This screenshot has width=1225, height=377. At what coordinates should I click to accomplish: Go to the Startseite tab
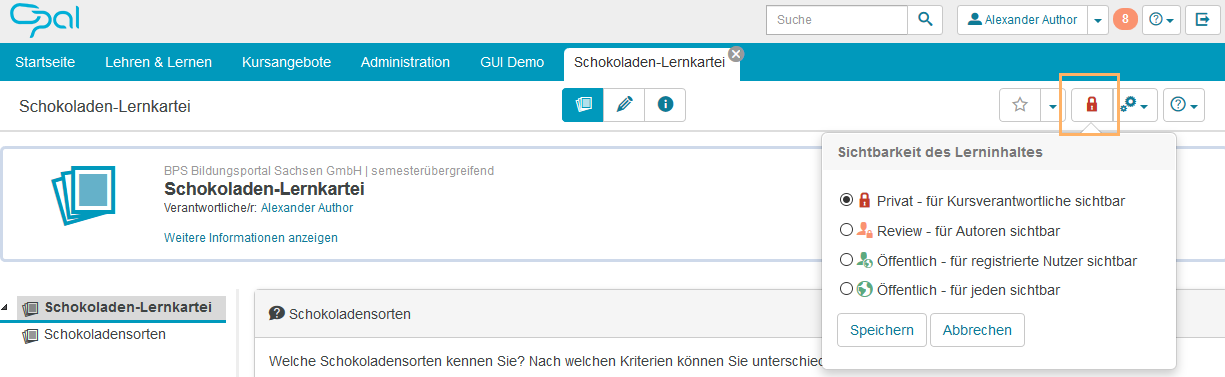pyautogui.click(x=45, y=62)
